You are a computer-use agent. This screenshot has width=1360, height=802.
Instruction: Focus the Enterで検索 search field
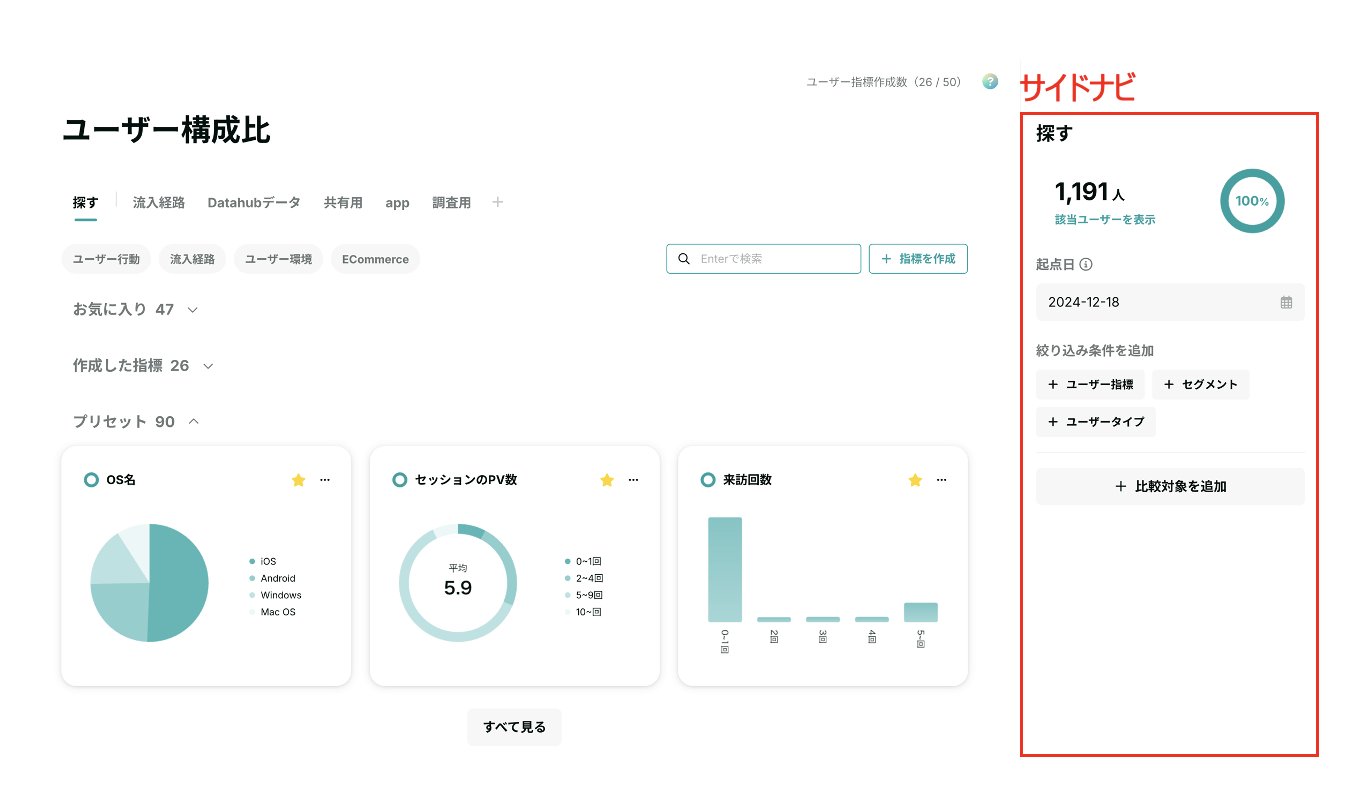click(x=764, y=259)
